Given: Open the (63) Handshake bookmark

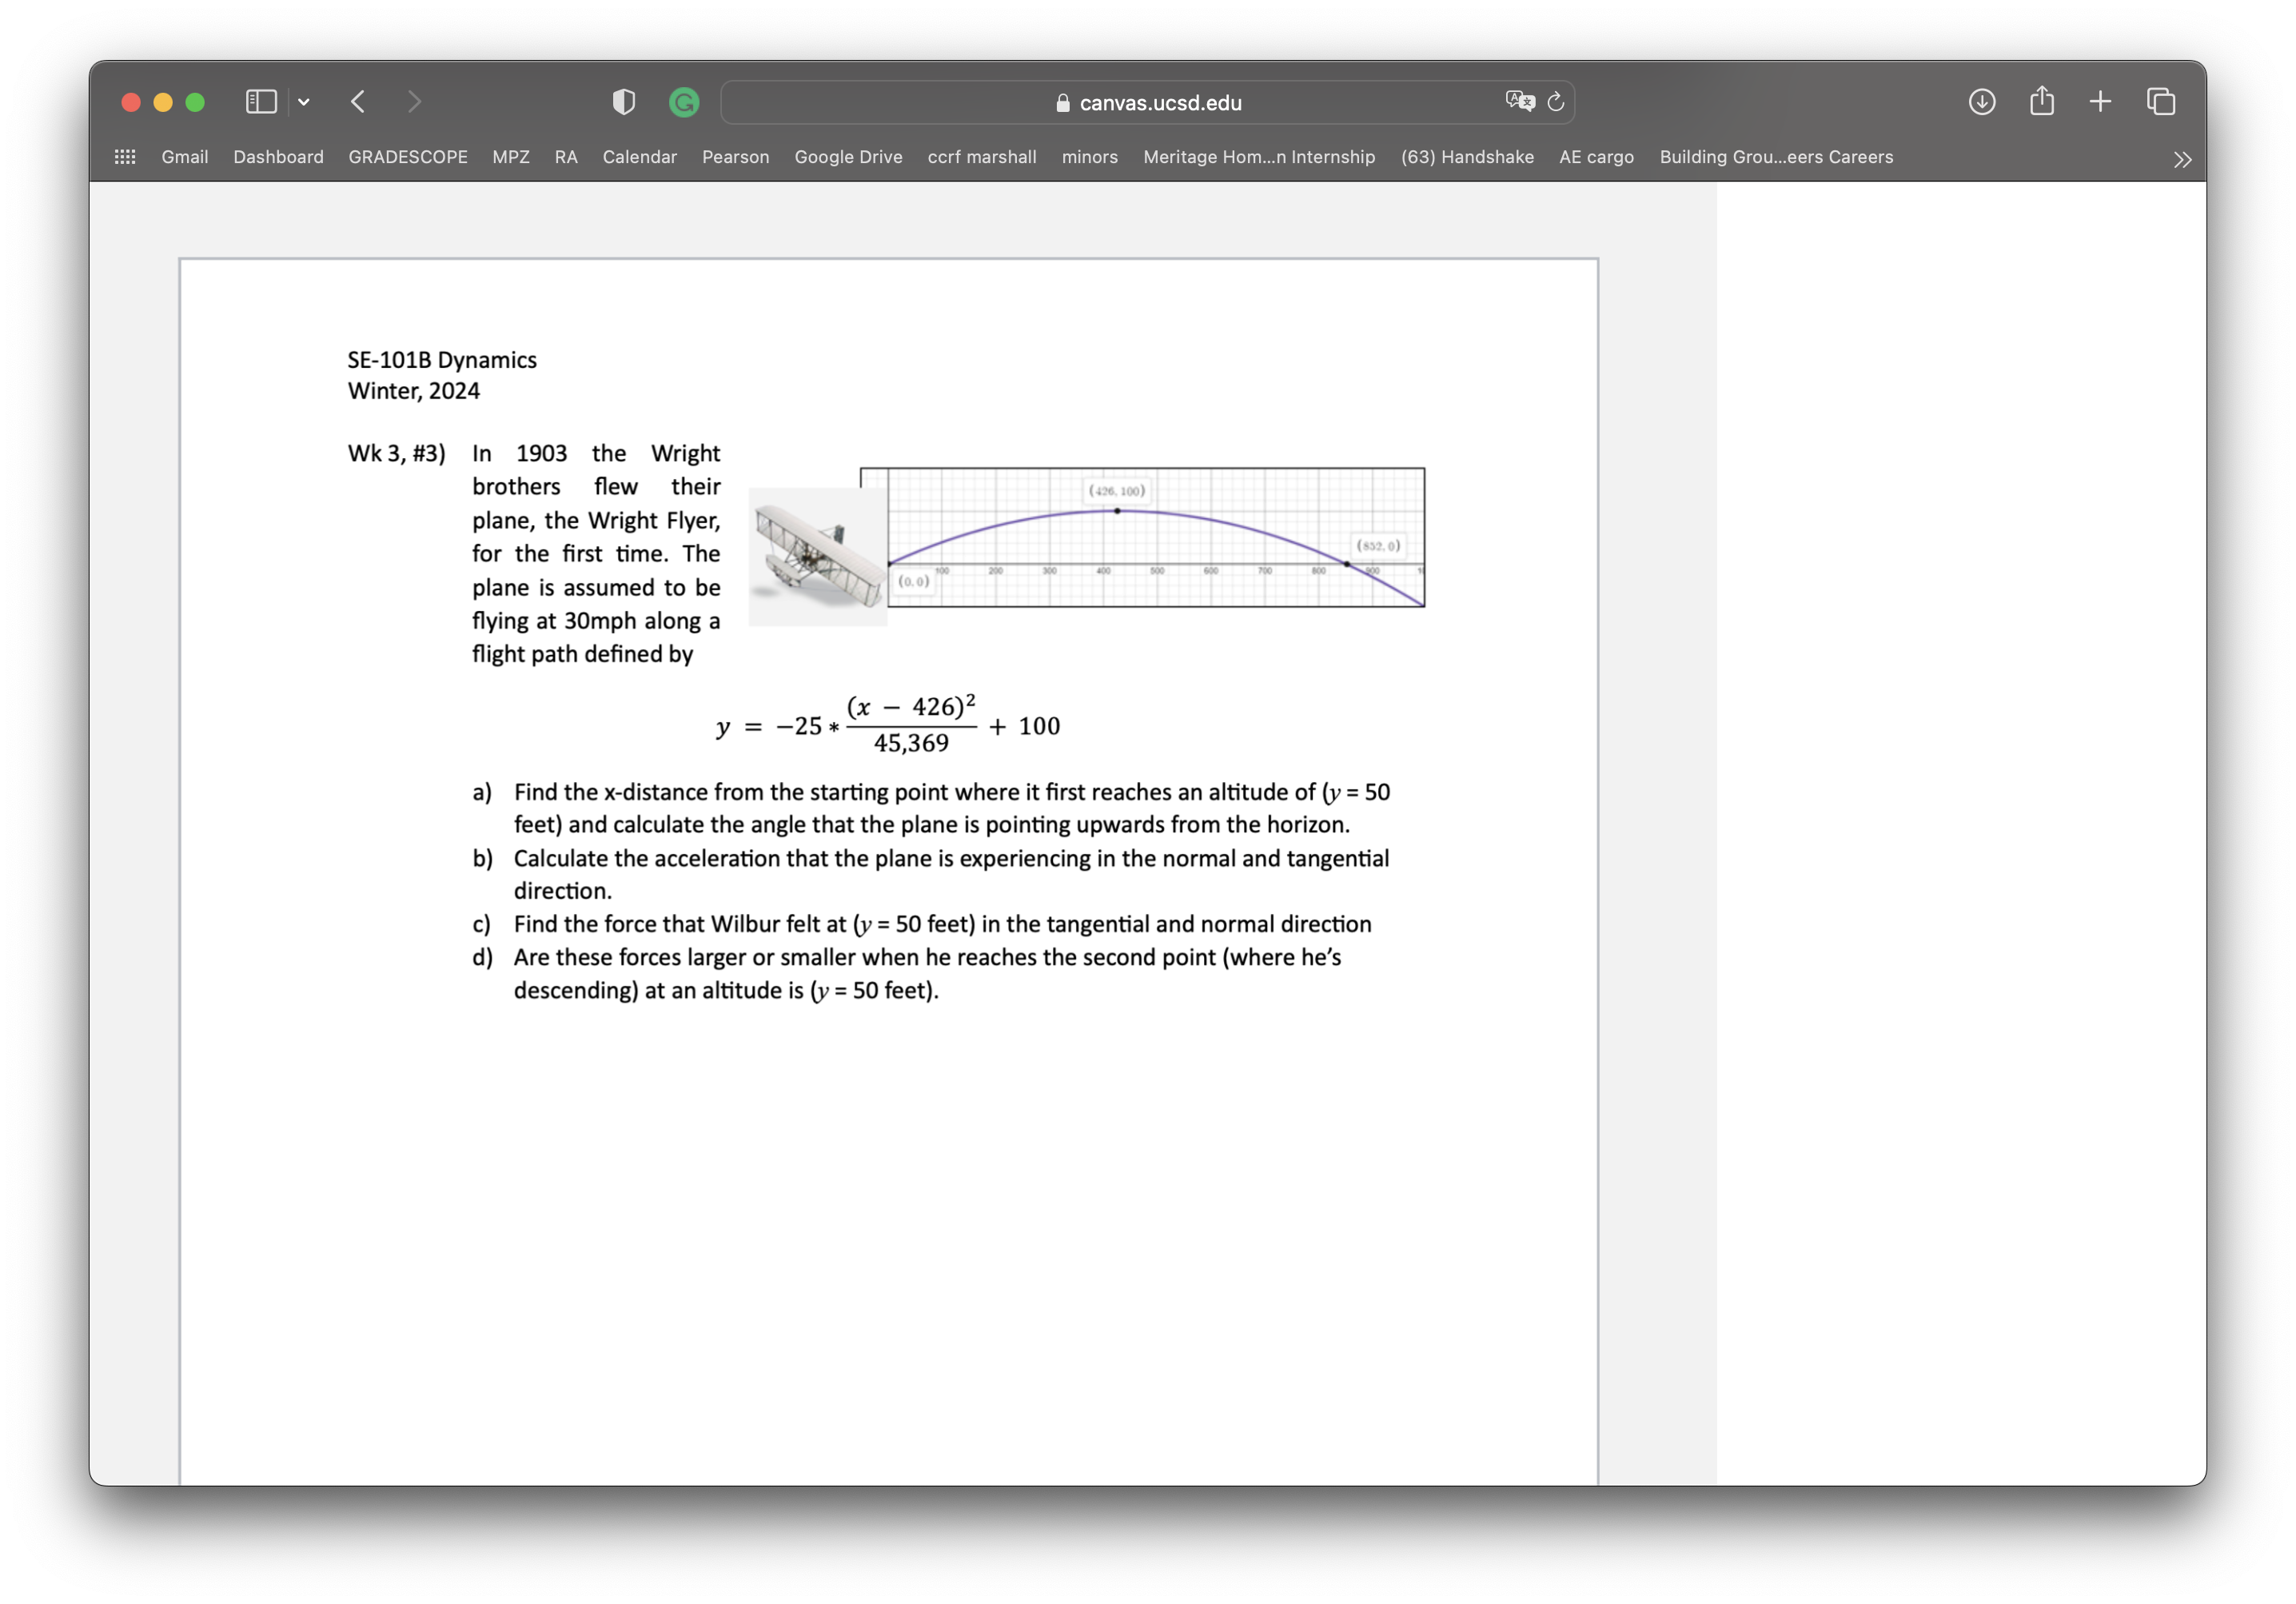Looking at the screenshot, I should pos(1467,157).
